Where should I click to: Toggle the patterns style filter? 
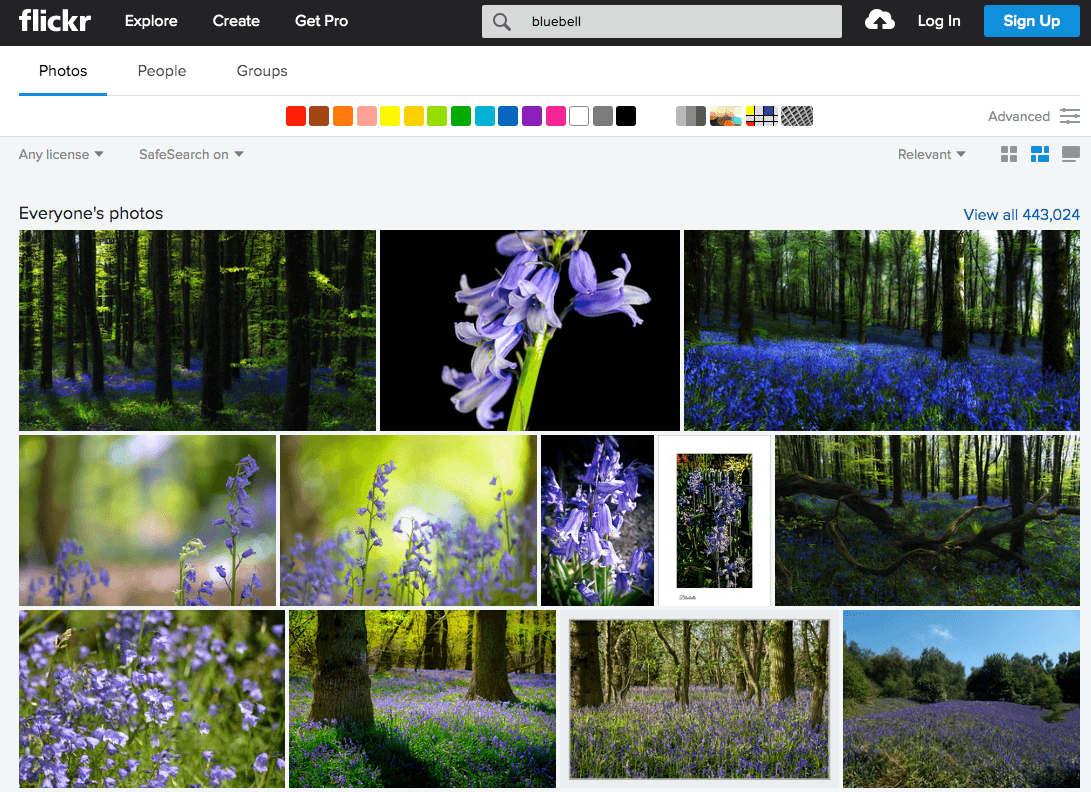coord(797,116)
